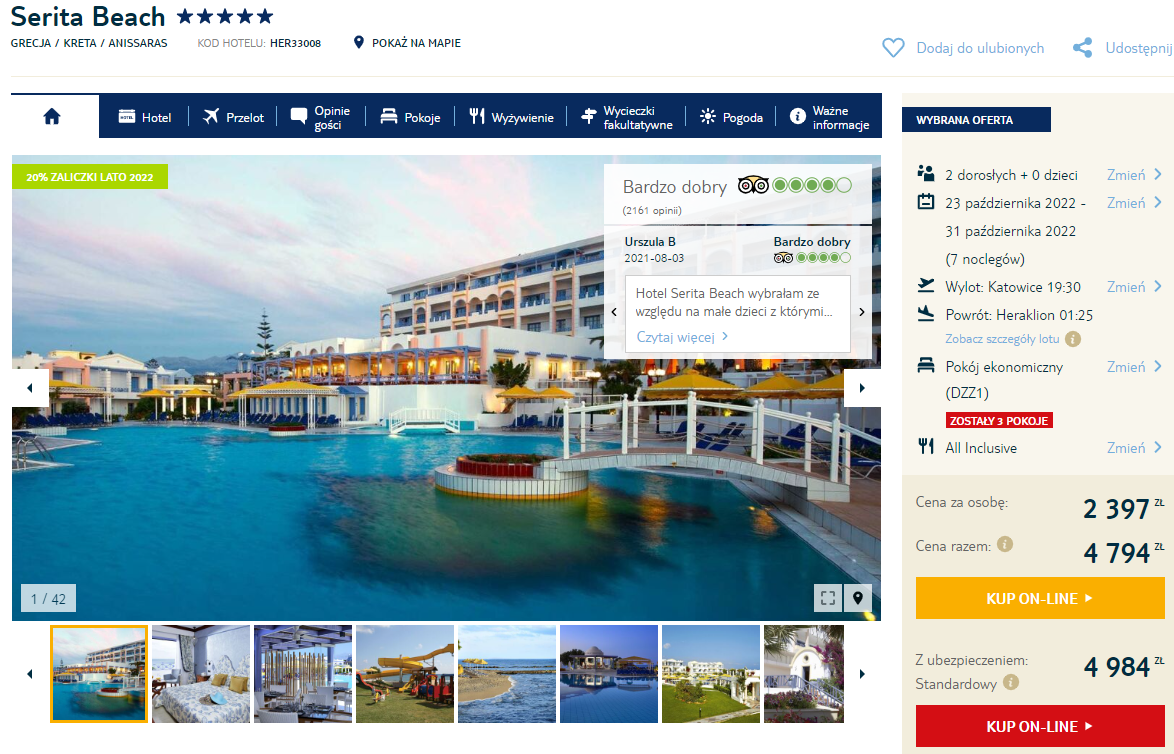Change travel dates using Zmień
The width and height of the screenshot is (1174, 754).
click(x=1134, y=203)
